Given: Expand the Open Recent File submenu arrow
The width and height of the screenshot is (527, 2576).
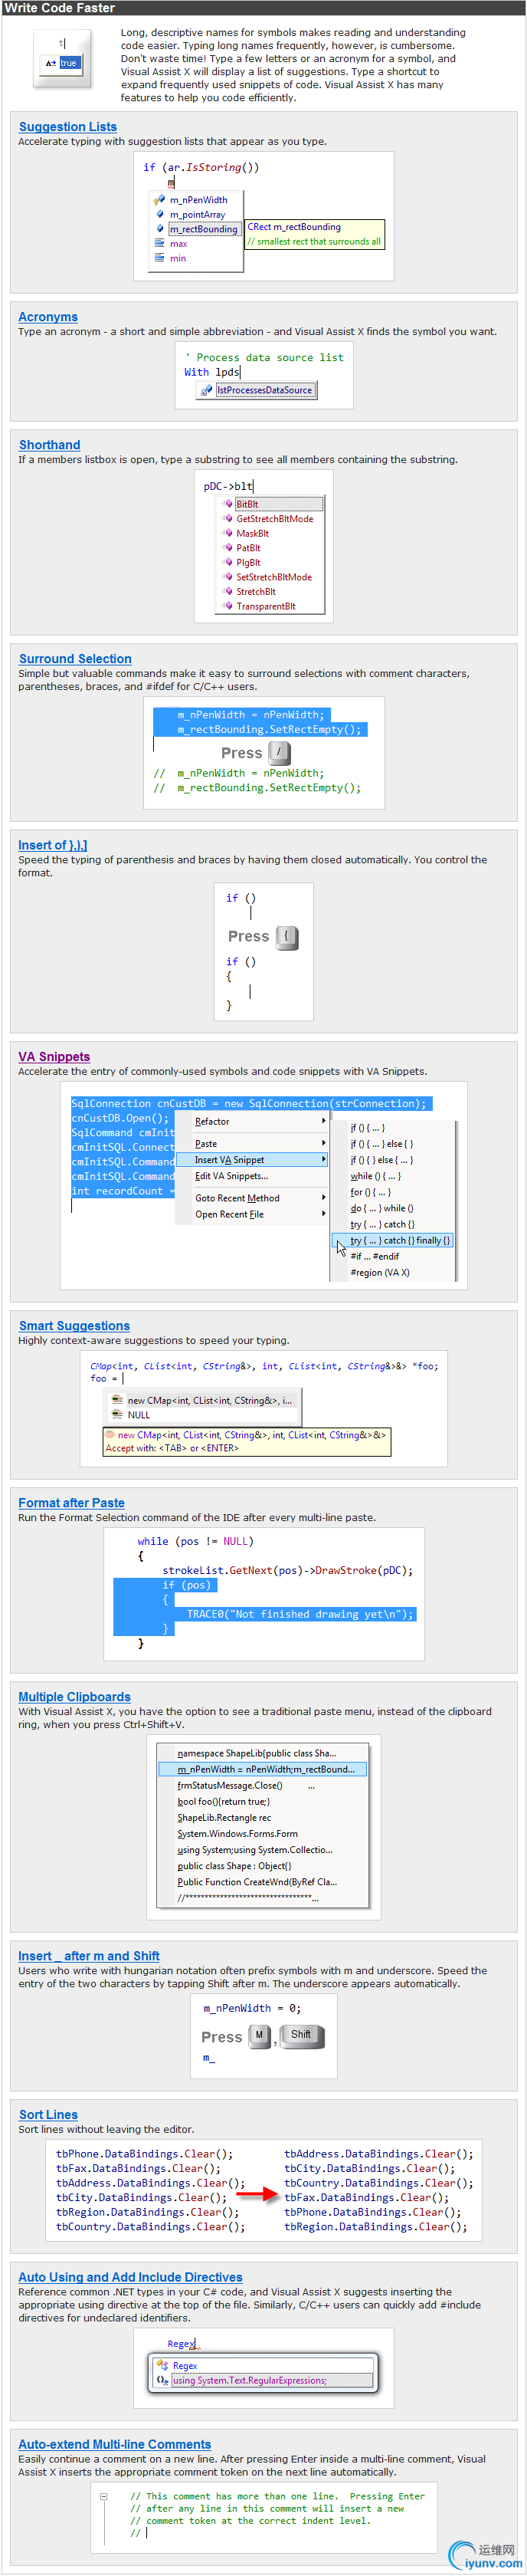Looking at the screenshot, I should 323,1214.
